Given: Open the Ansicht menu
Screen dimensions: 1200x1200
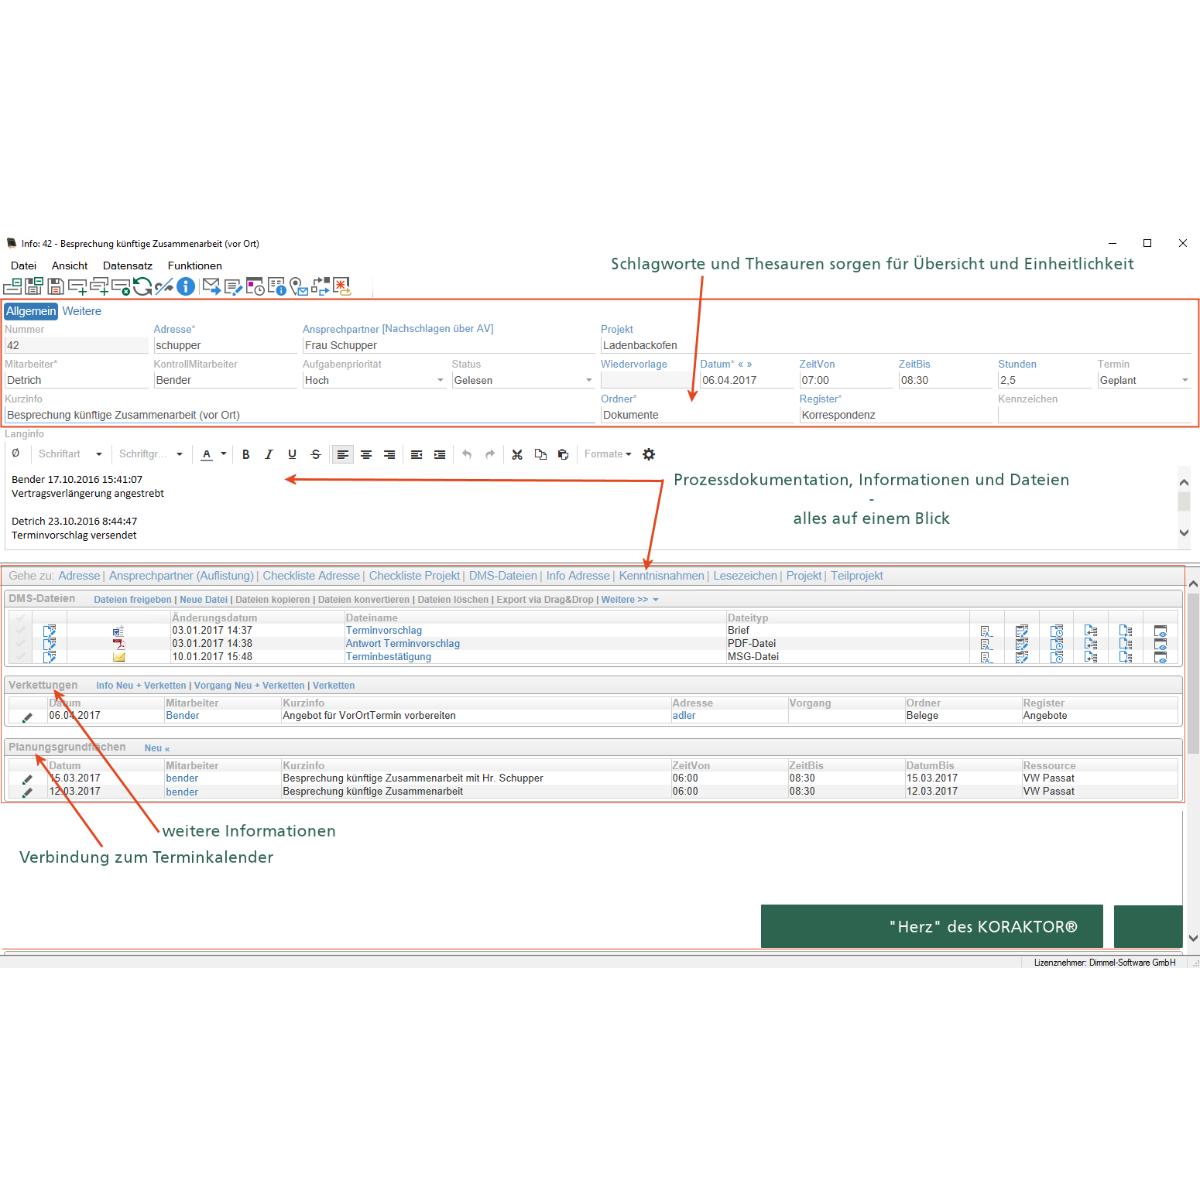Looking at the screenshot, I should 70,266.
